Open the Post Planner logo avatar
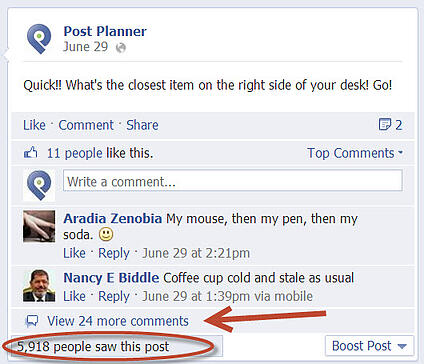The width and height of the screenshot is (424, 364). [x=39, y=39]
